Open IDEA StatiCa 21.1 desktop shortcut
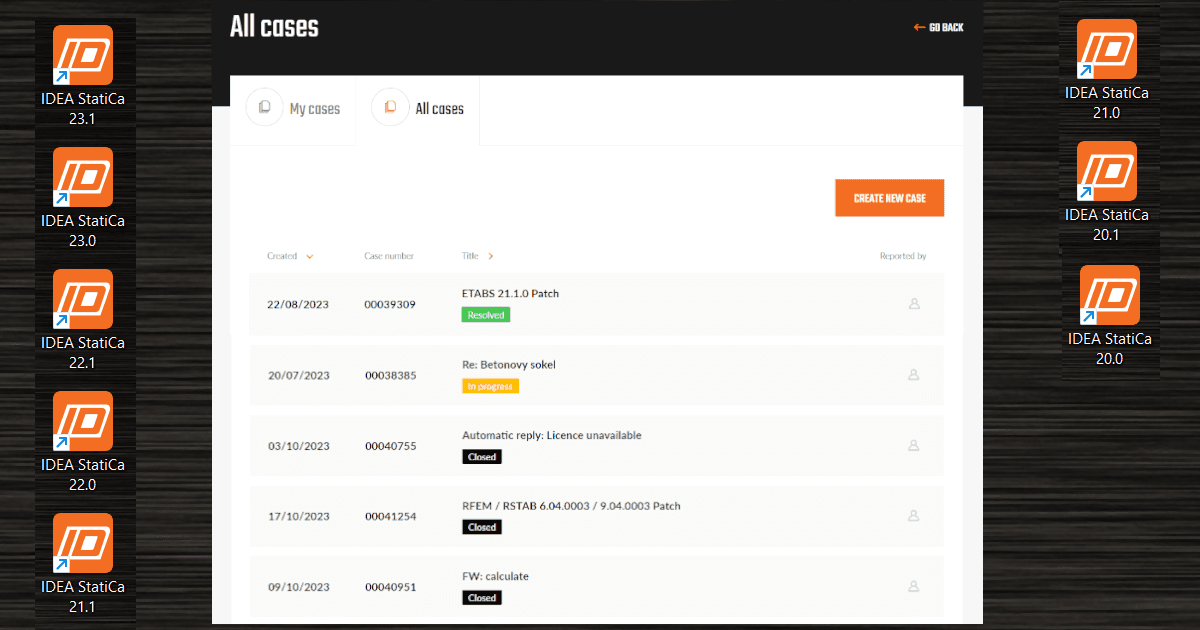The width and height of the screenshot is (1200, 630). coord(83,564)
